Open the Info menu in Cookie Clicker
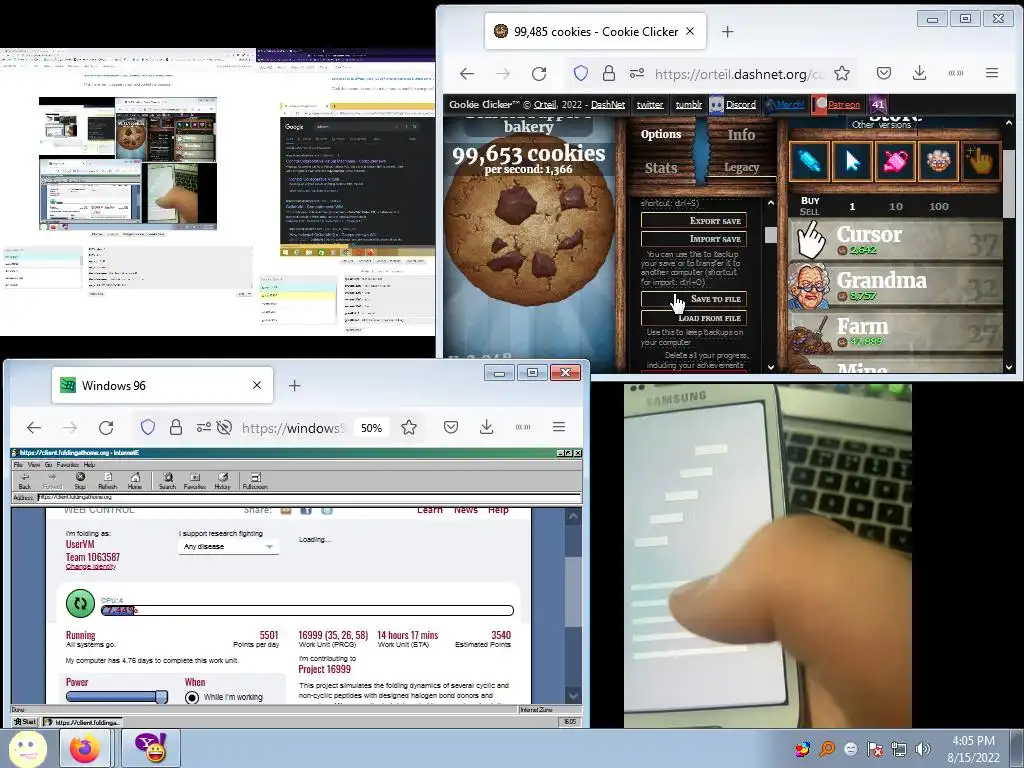The height and width of the screenshot is (768, 1024). point(741,134)
